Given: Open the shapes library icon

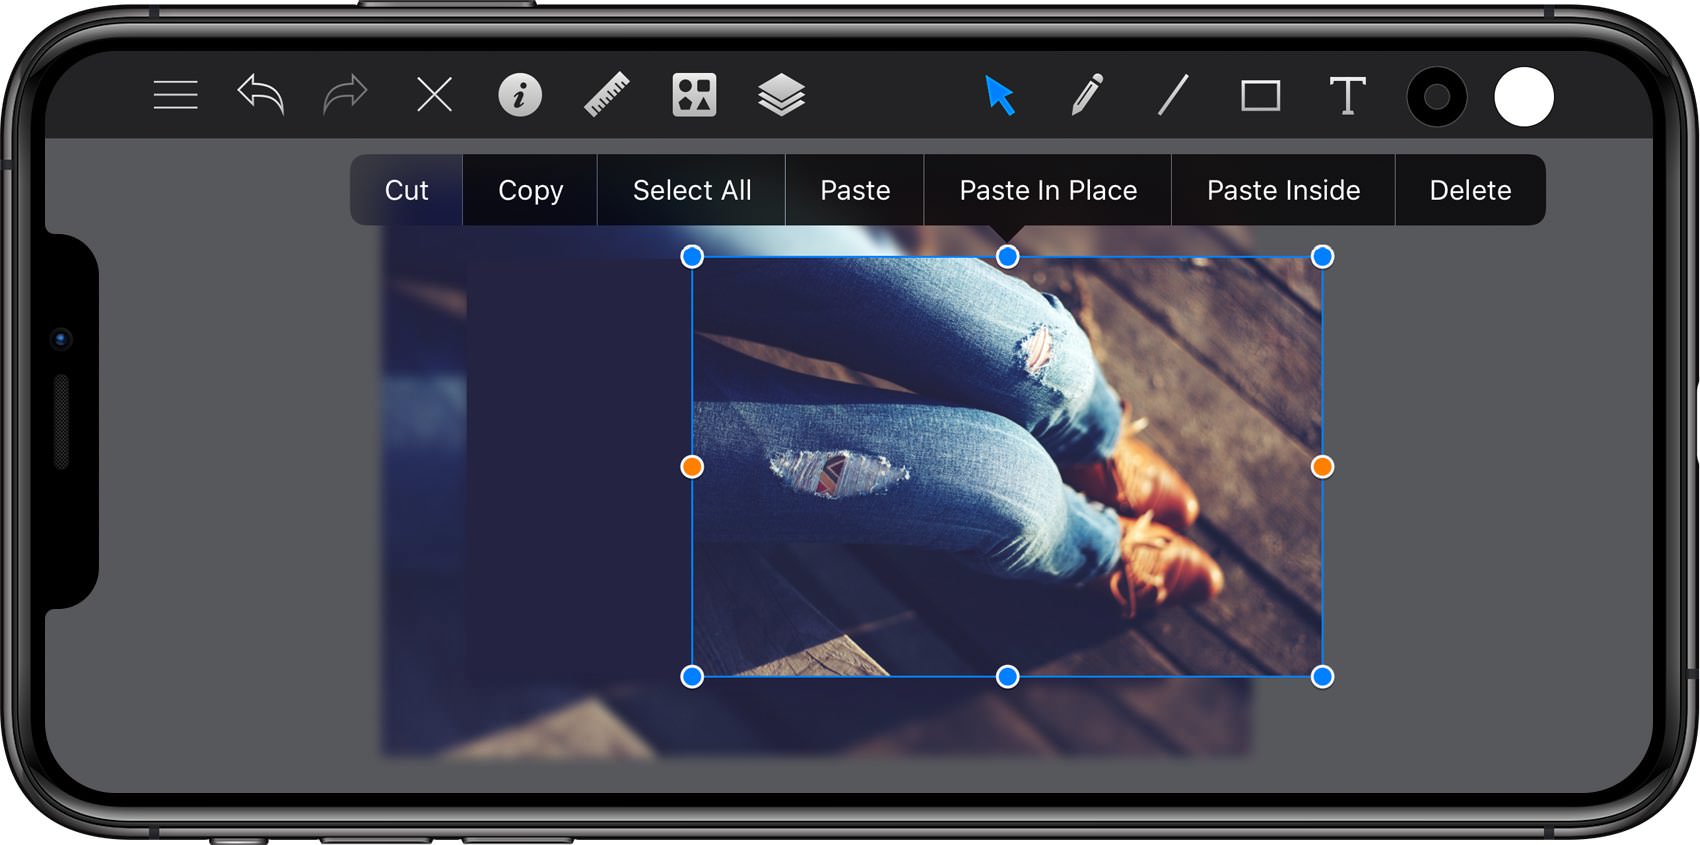Looking at the screenshot, I should click(x=694, y=95).
